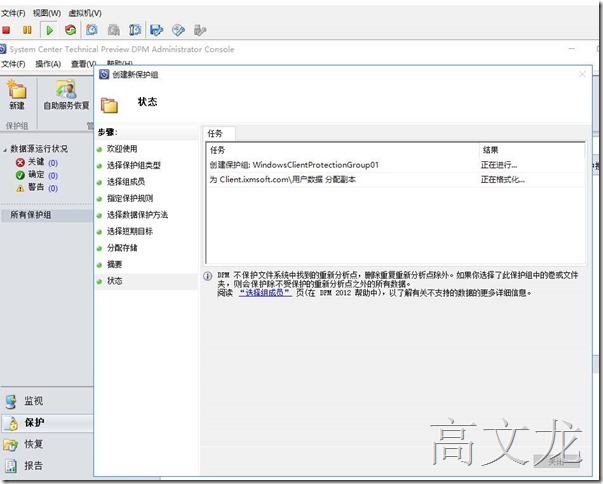Click the info icon beside DPM note

207,276
